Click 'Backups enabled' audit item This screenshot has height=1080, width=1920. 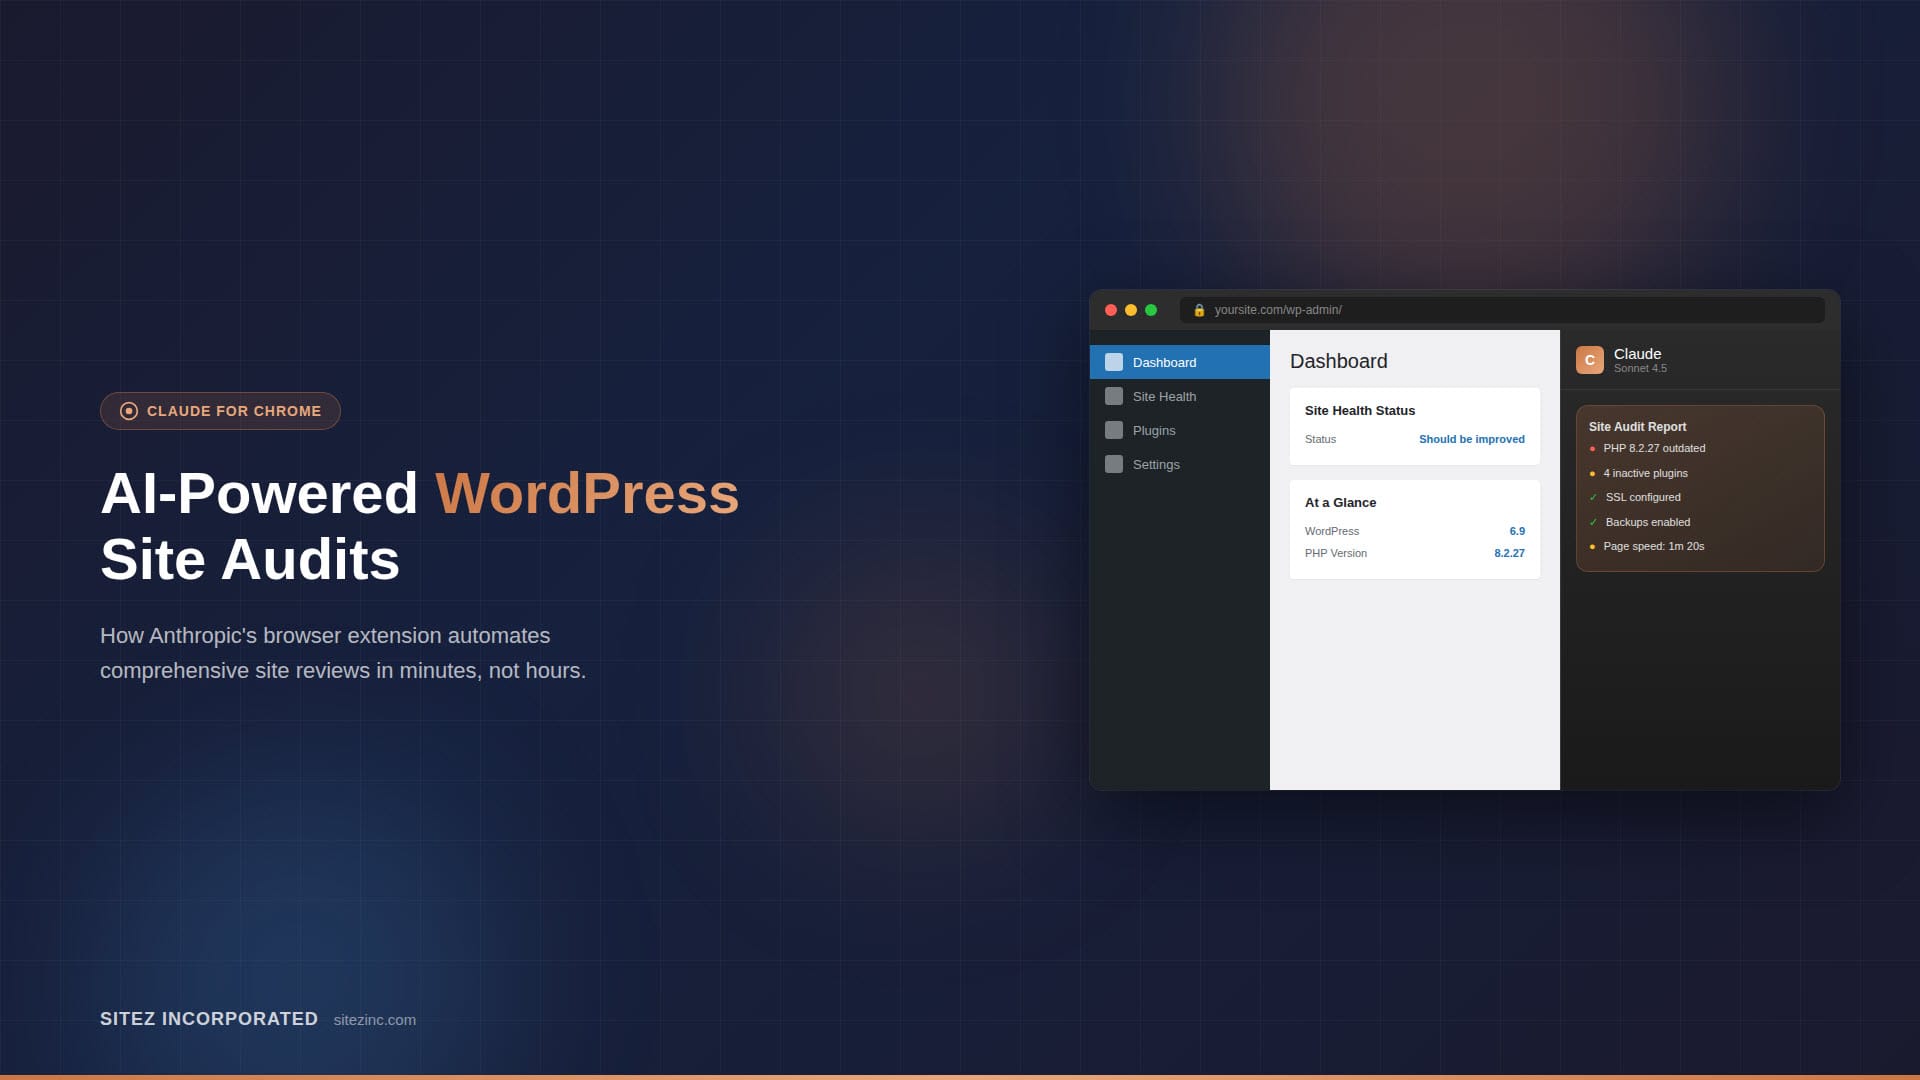click(x=1647, y=522)
